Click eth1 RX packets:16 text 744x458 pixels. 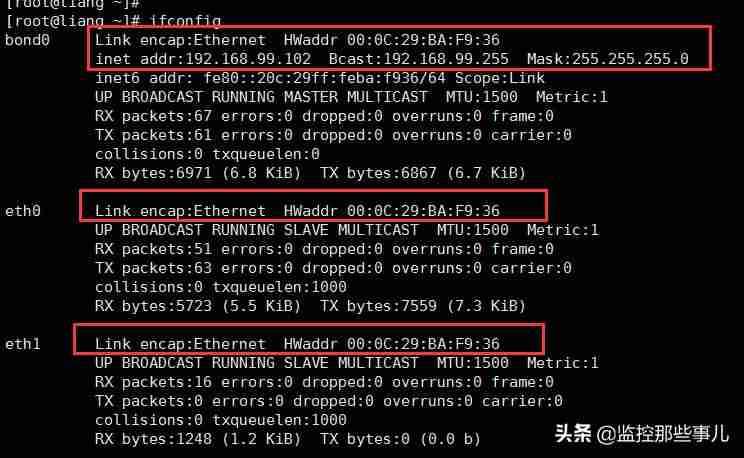153,382
